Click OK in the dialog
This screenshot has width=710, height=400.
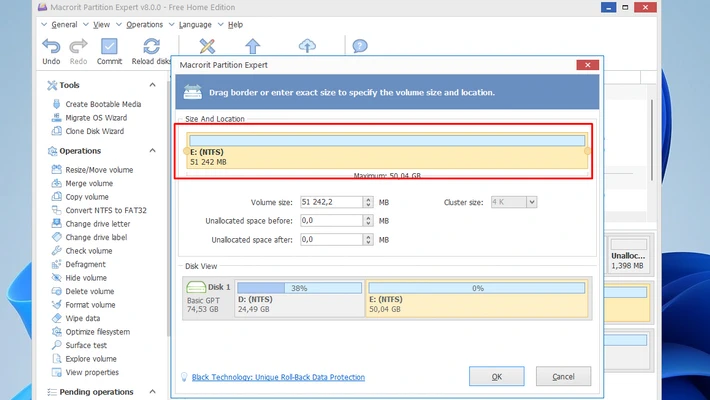click(x=497, y=376)
